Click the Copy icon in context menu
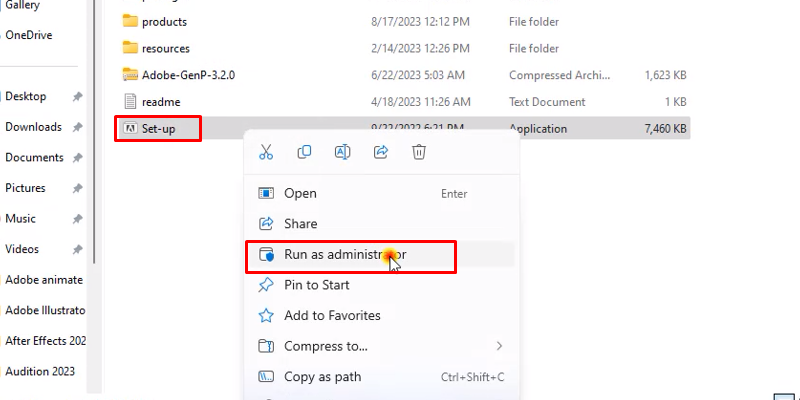Viewport: 800px width, 400px height. (x=304, y=152)
